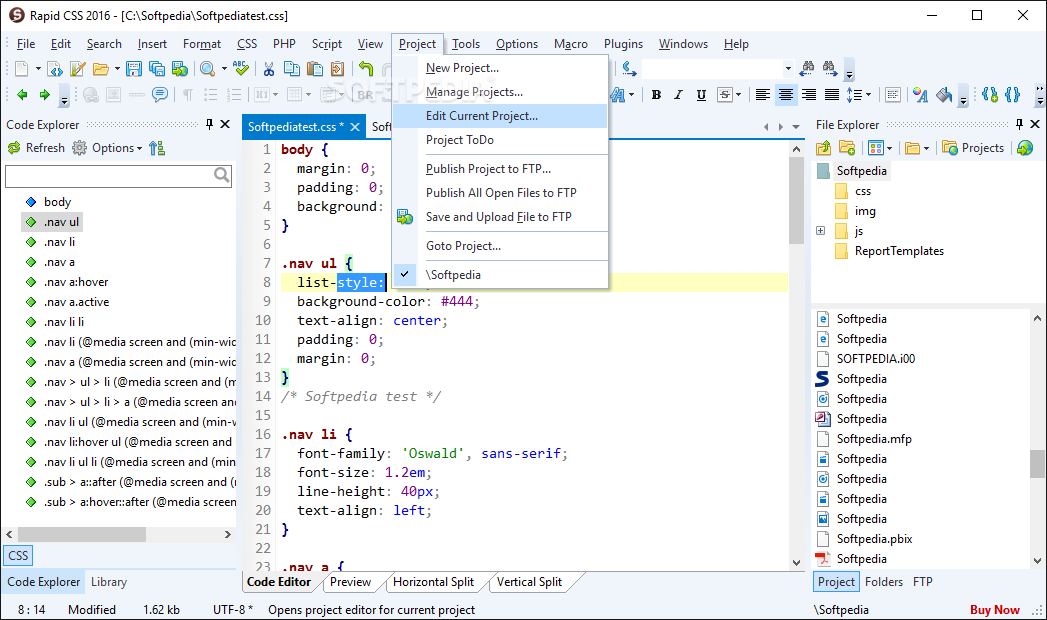The width and height of the screenshot is (1047, 620).
Task: Click the Save floppy disk icon
Action: pyautogui.click(x=134, y=69)
